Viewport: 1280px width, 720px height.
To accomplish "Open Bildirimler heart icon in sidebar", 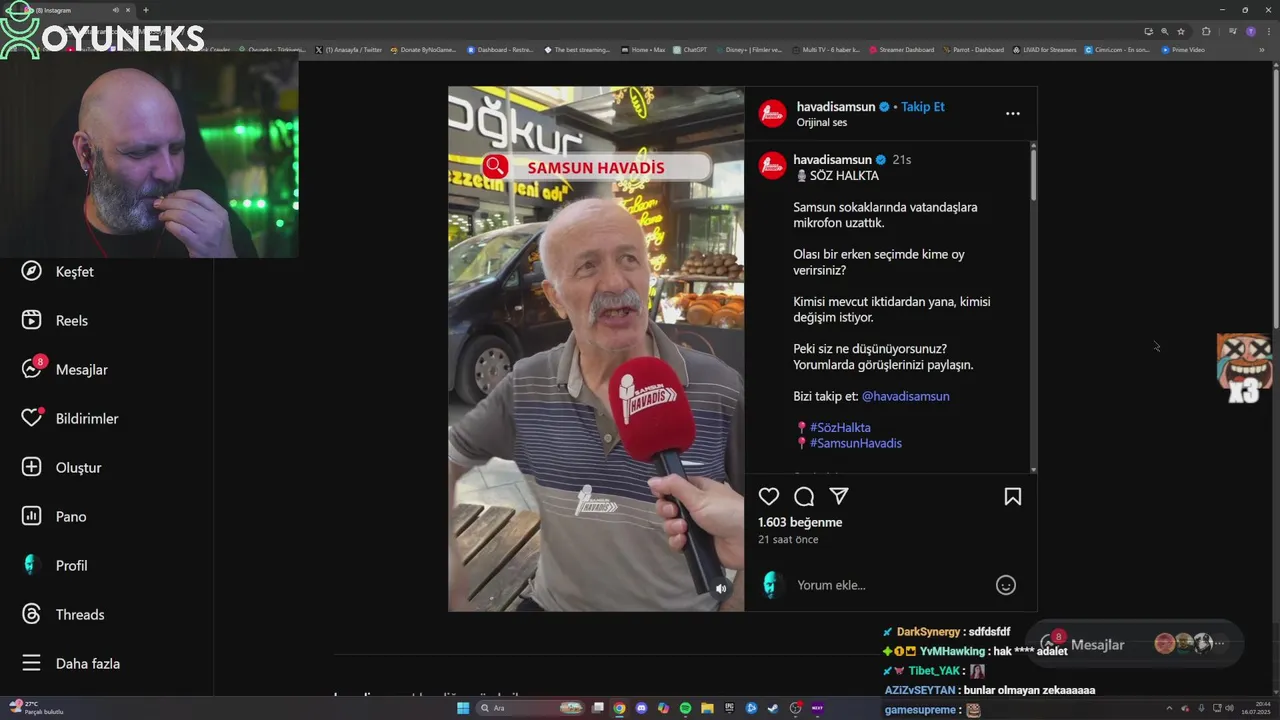I will (x=32, y=418).
